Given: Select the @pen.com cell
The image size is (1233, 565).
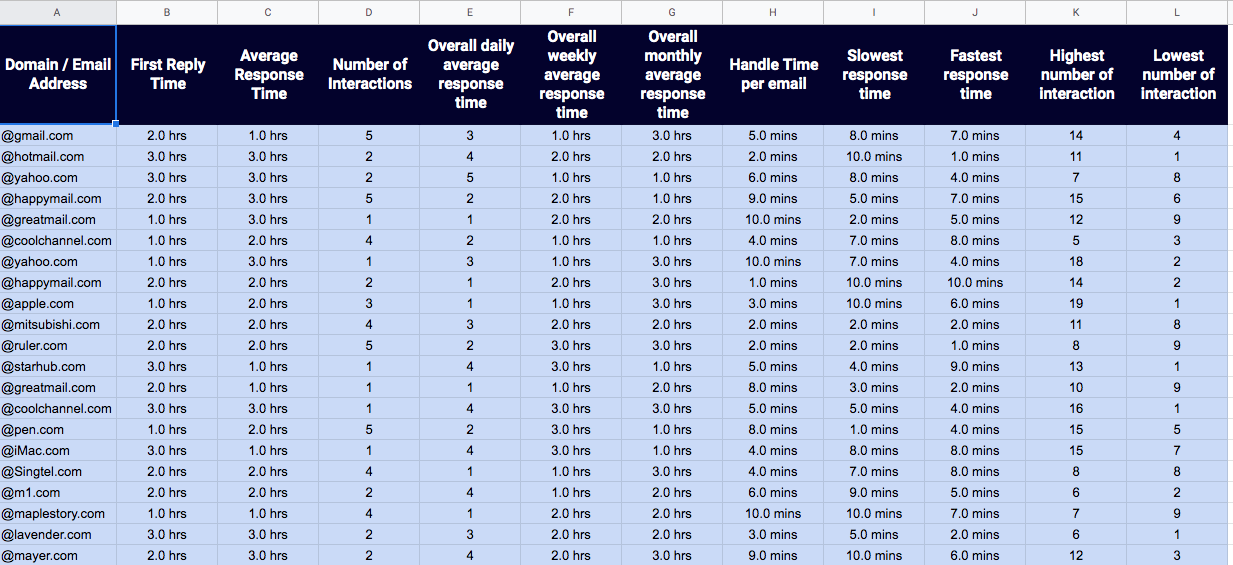Looking at the screenshot, I should (58, 429).
